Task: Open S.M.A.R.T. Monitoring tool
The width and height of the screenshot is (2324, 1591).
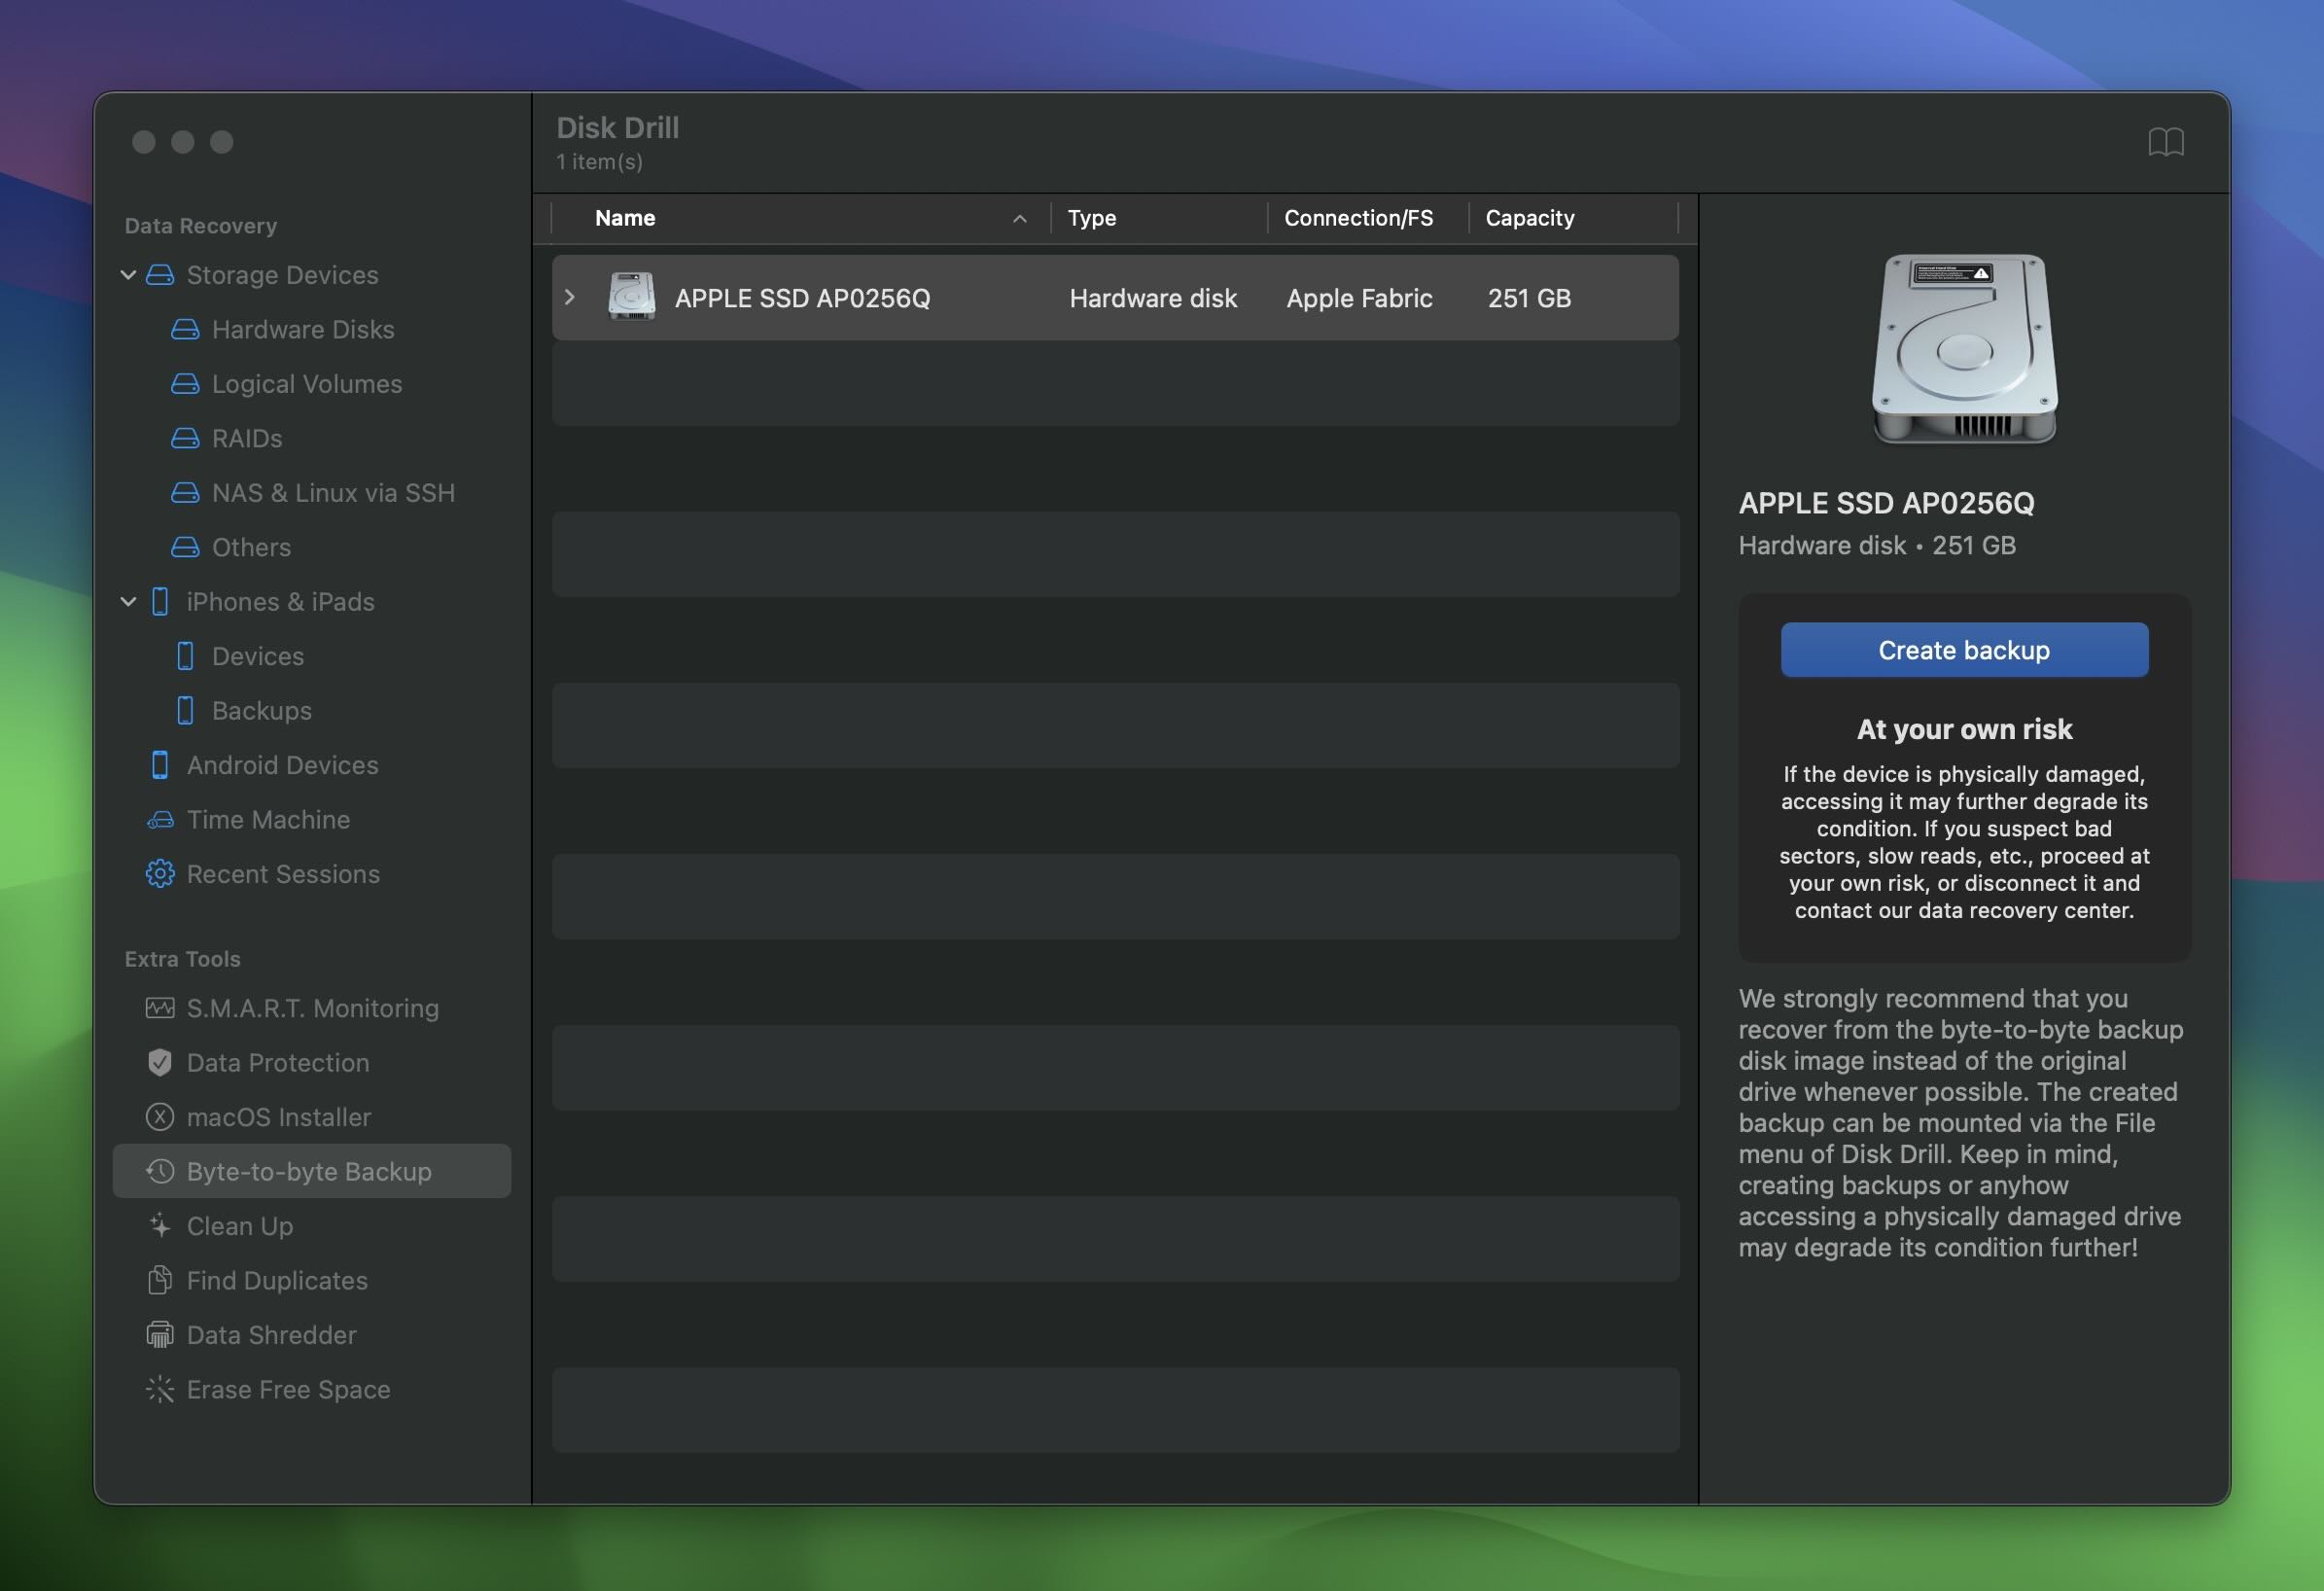Action: 313,1008
